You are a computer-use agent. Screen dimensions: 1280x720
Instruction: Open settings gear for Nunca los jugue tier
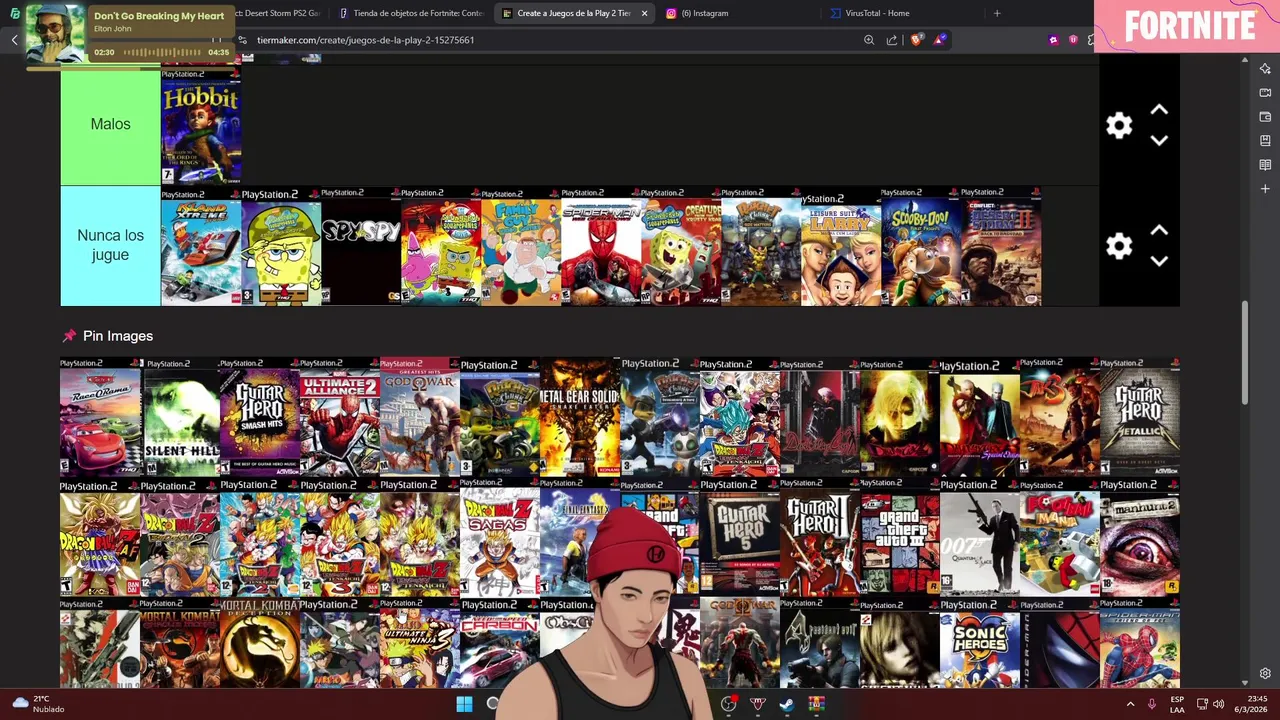pyautogui.click(x=1119, y=246)
